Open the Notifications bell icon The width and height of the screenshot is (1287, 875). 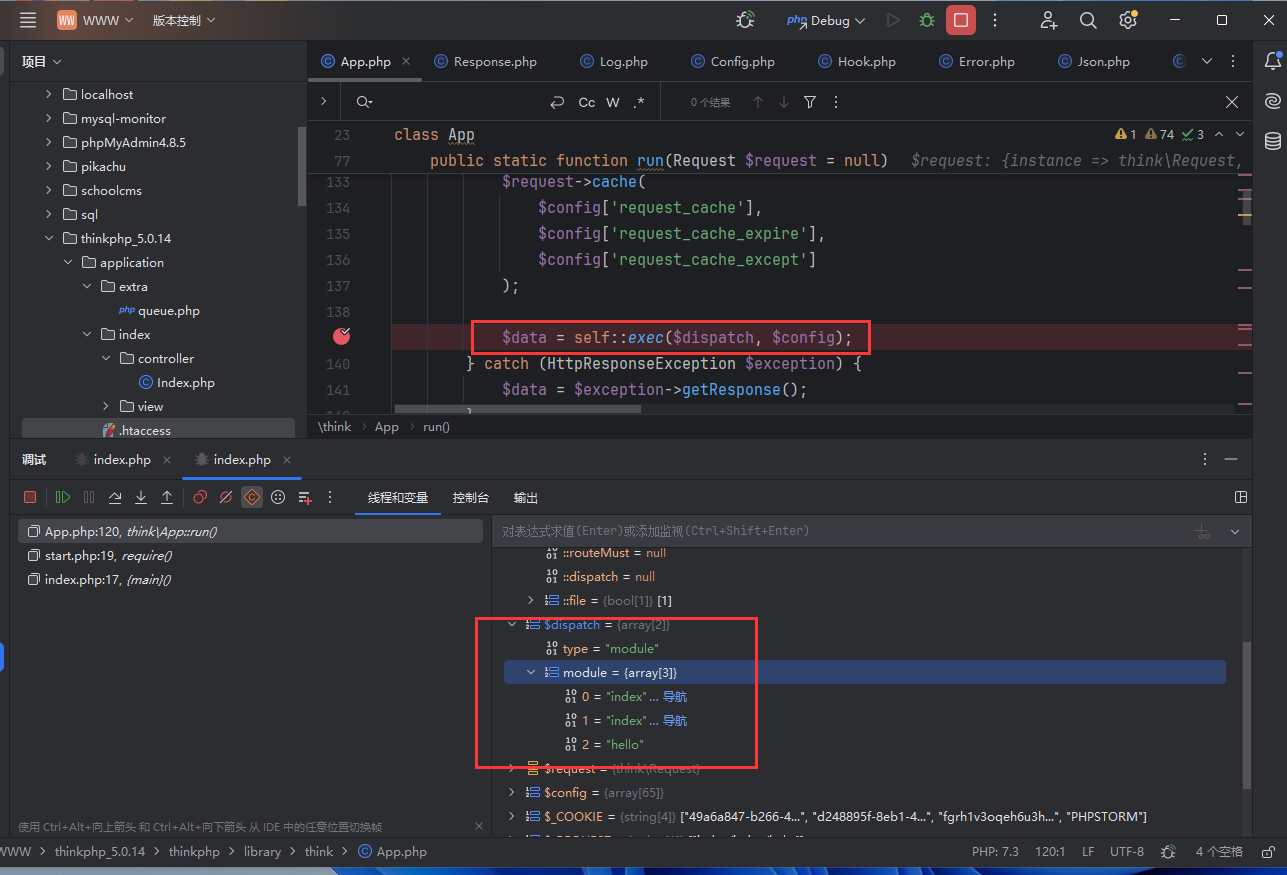tap(1272, 61)
